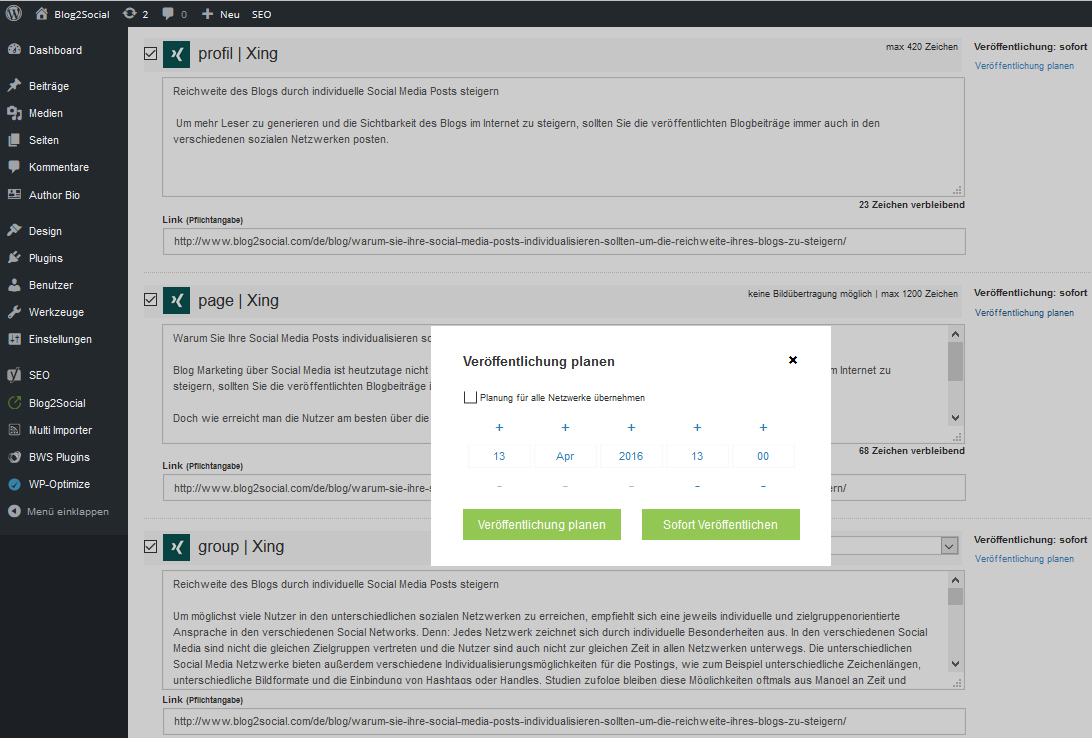
Task: Click the Blog2Social green sidebar icon
Action: pos(14,402)
